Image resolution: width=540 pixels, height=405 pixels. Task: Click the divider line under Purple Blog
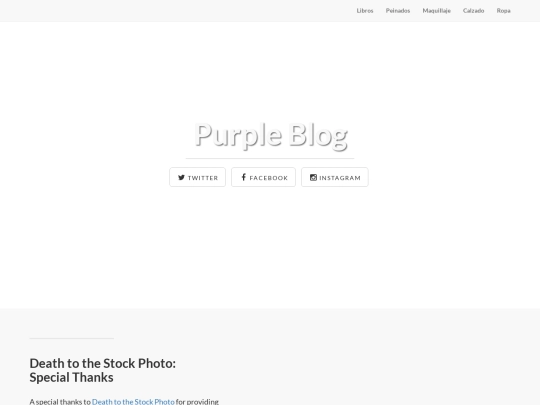(270, 158)
